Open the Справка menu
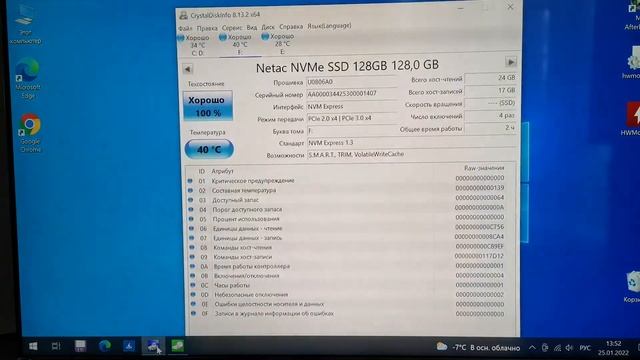 [291, 27]
